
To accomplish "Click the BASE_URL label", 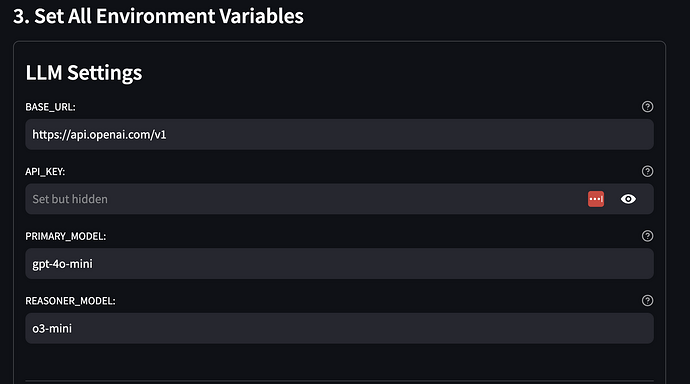I will click(50, 107).
